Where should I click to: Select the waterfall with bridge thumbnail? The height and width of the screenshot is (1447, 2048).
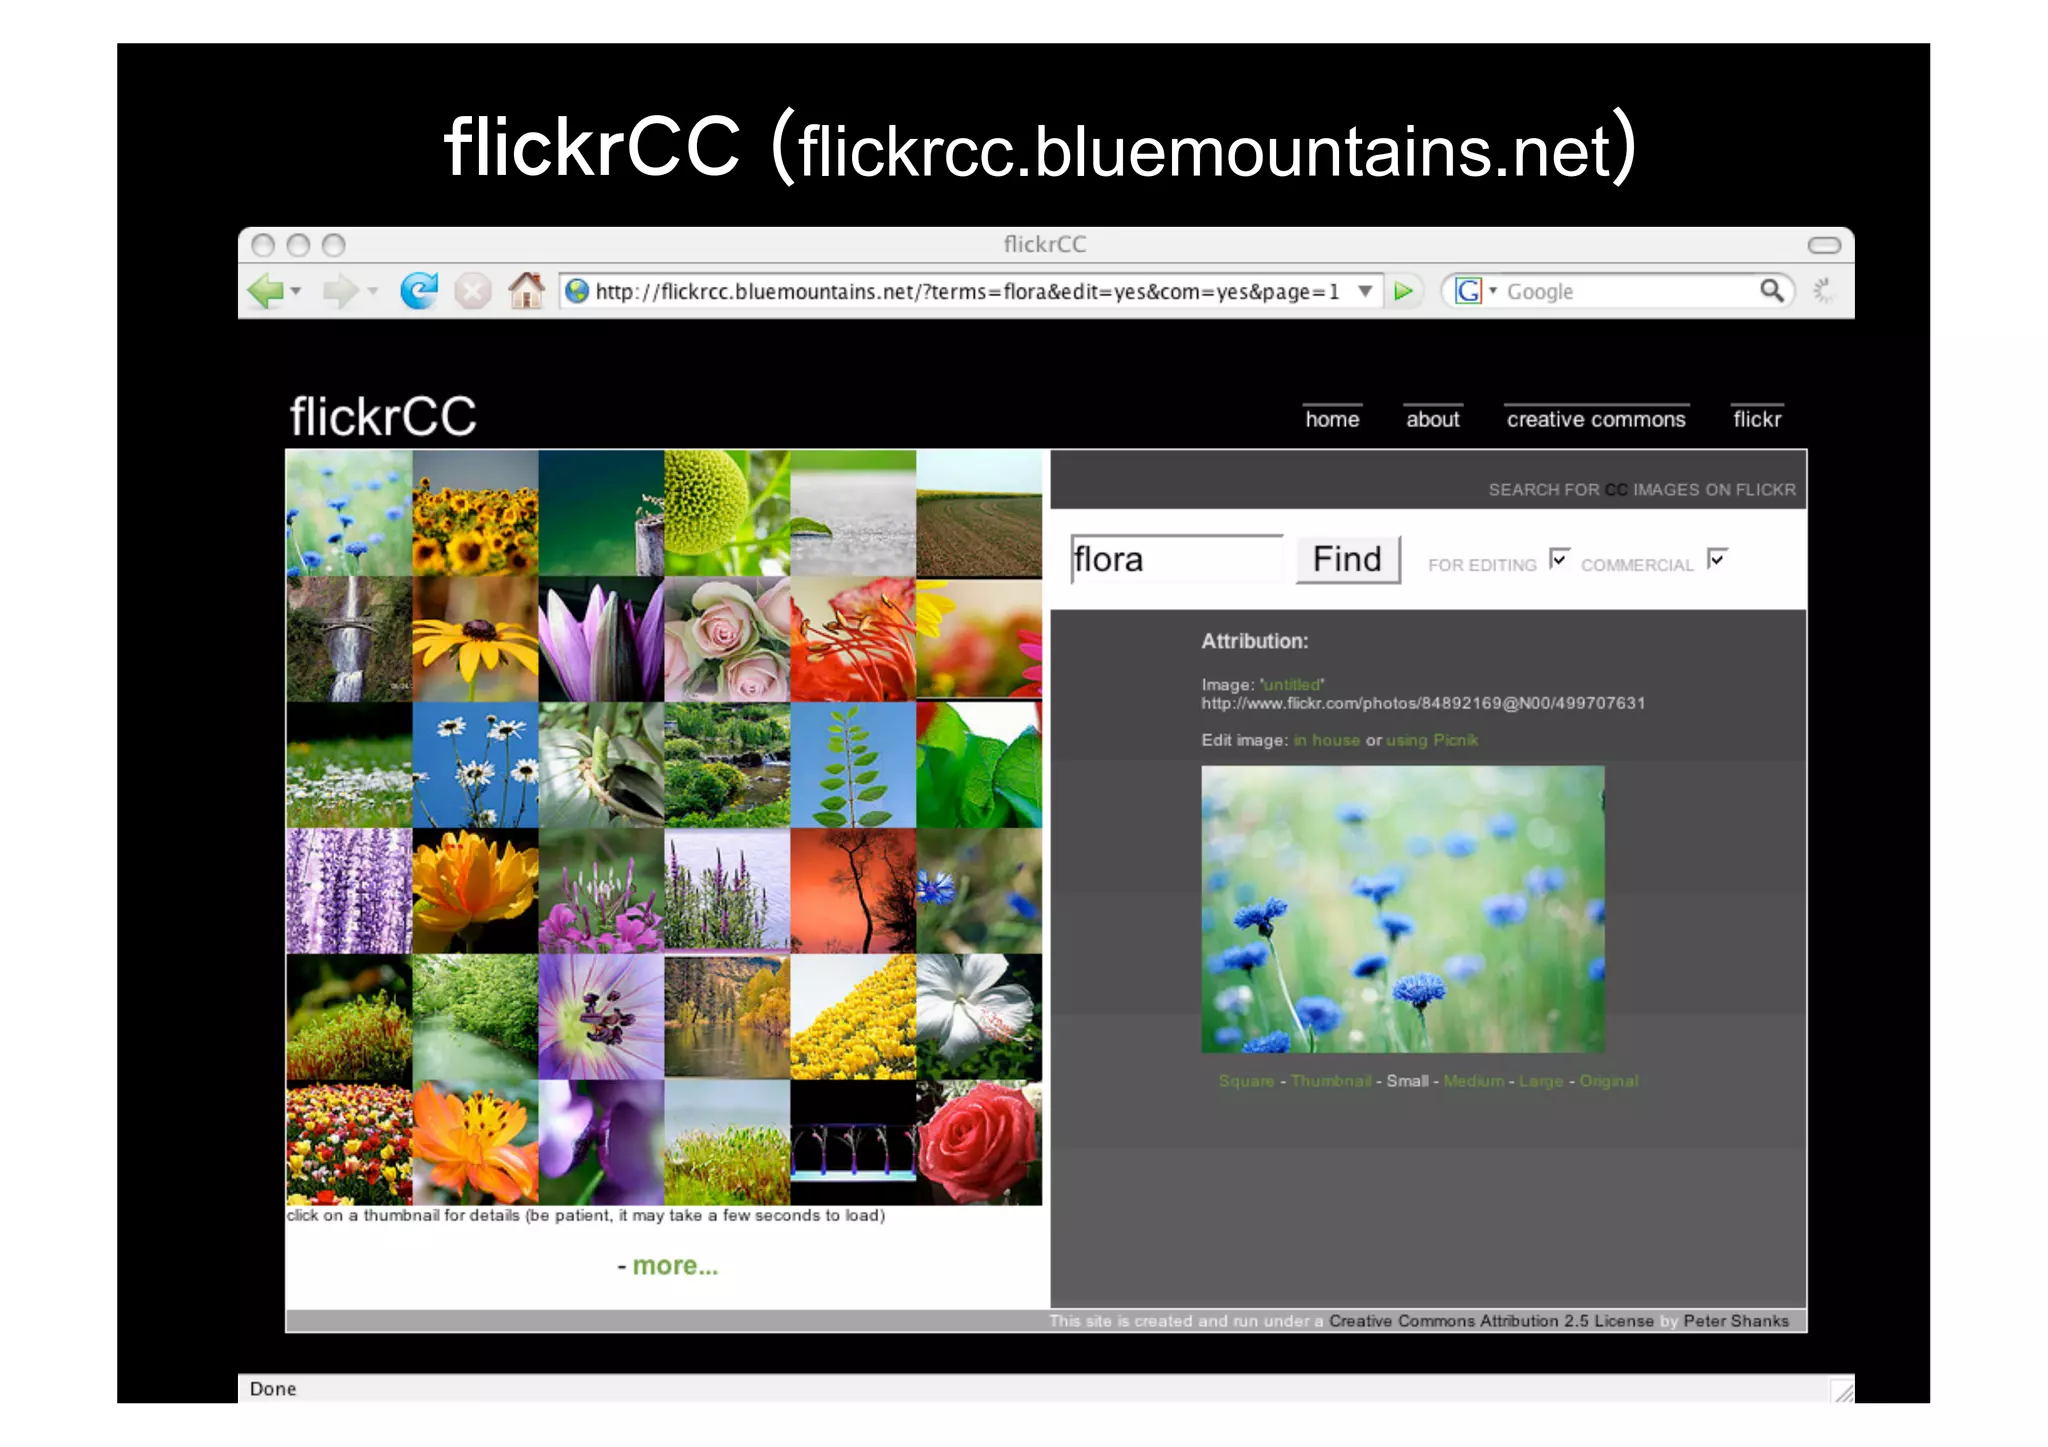click(x=349, y=639)
